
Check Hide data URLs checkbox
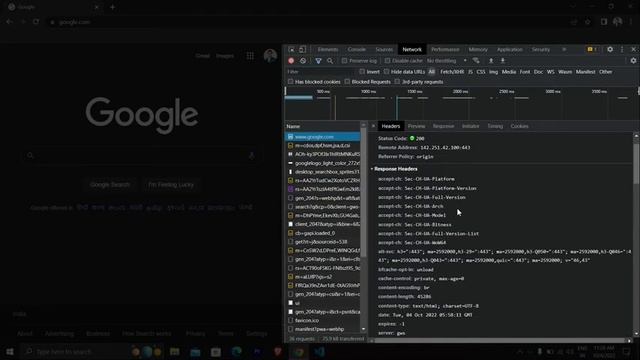click(x=386, y=72)
